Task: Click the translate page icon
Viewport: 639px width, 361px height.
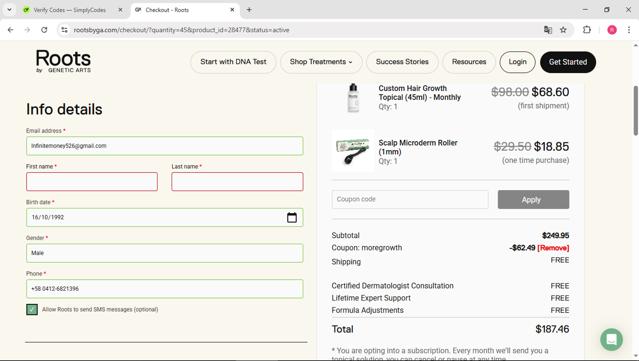Action: pos(548,30)
